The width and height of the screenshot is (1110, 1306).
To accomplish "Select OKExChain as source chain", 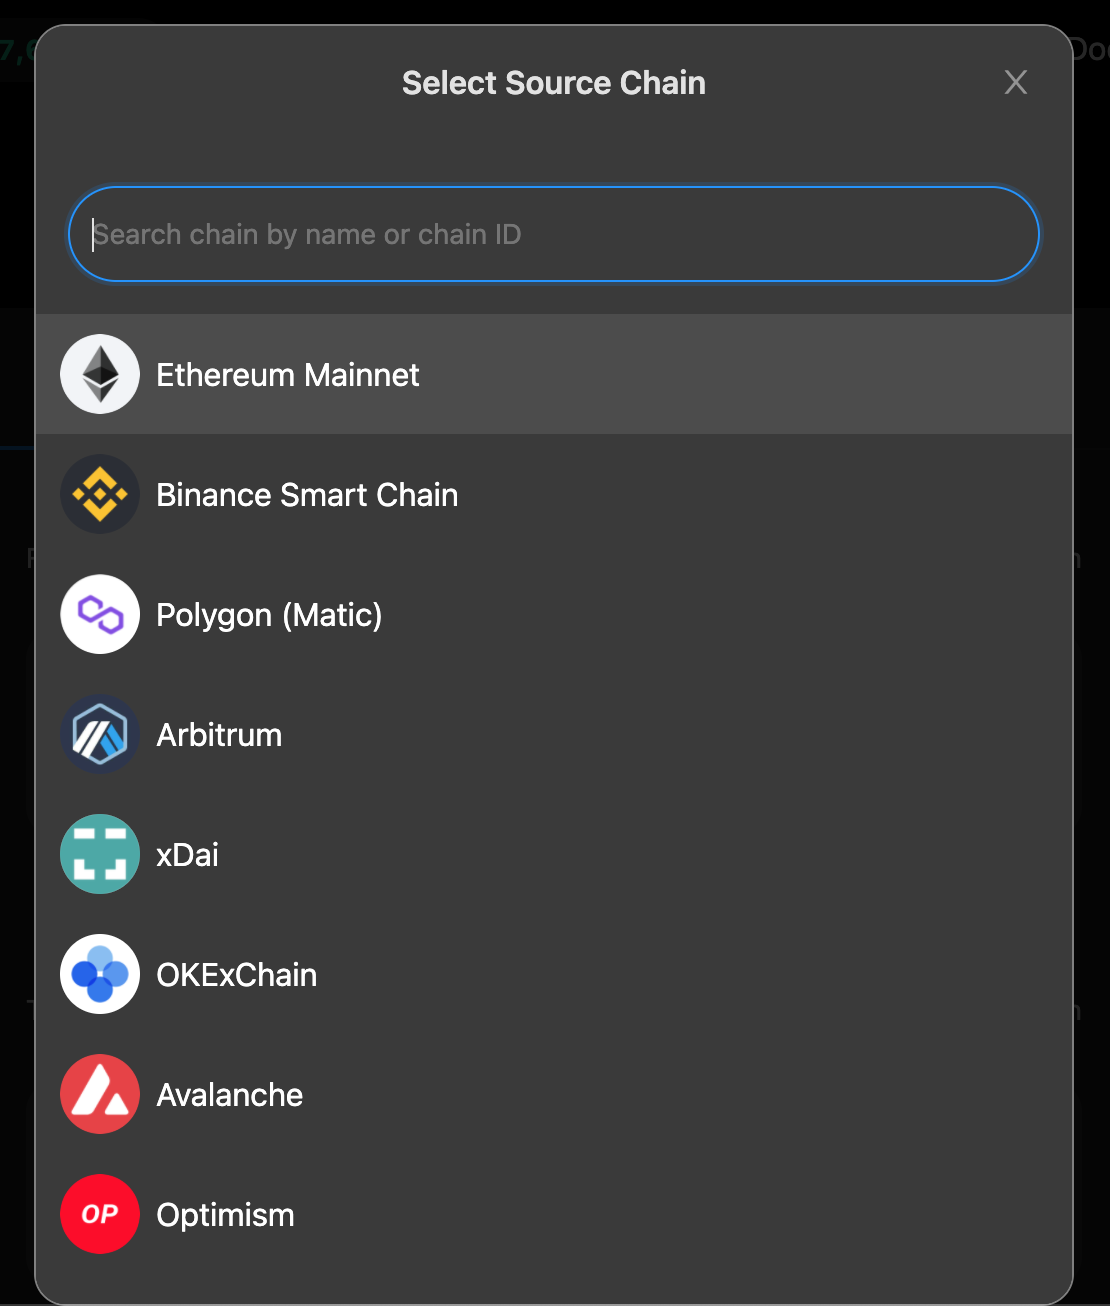I will [x=236, y=974].
